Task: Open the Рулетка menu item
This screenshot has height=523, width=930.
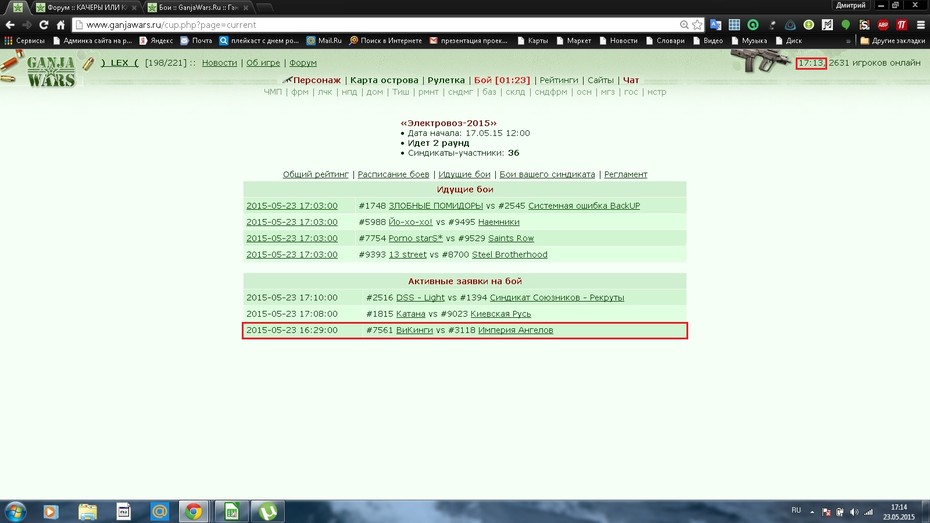Action: pos(446,80)
